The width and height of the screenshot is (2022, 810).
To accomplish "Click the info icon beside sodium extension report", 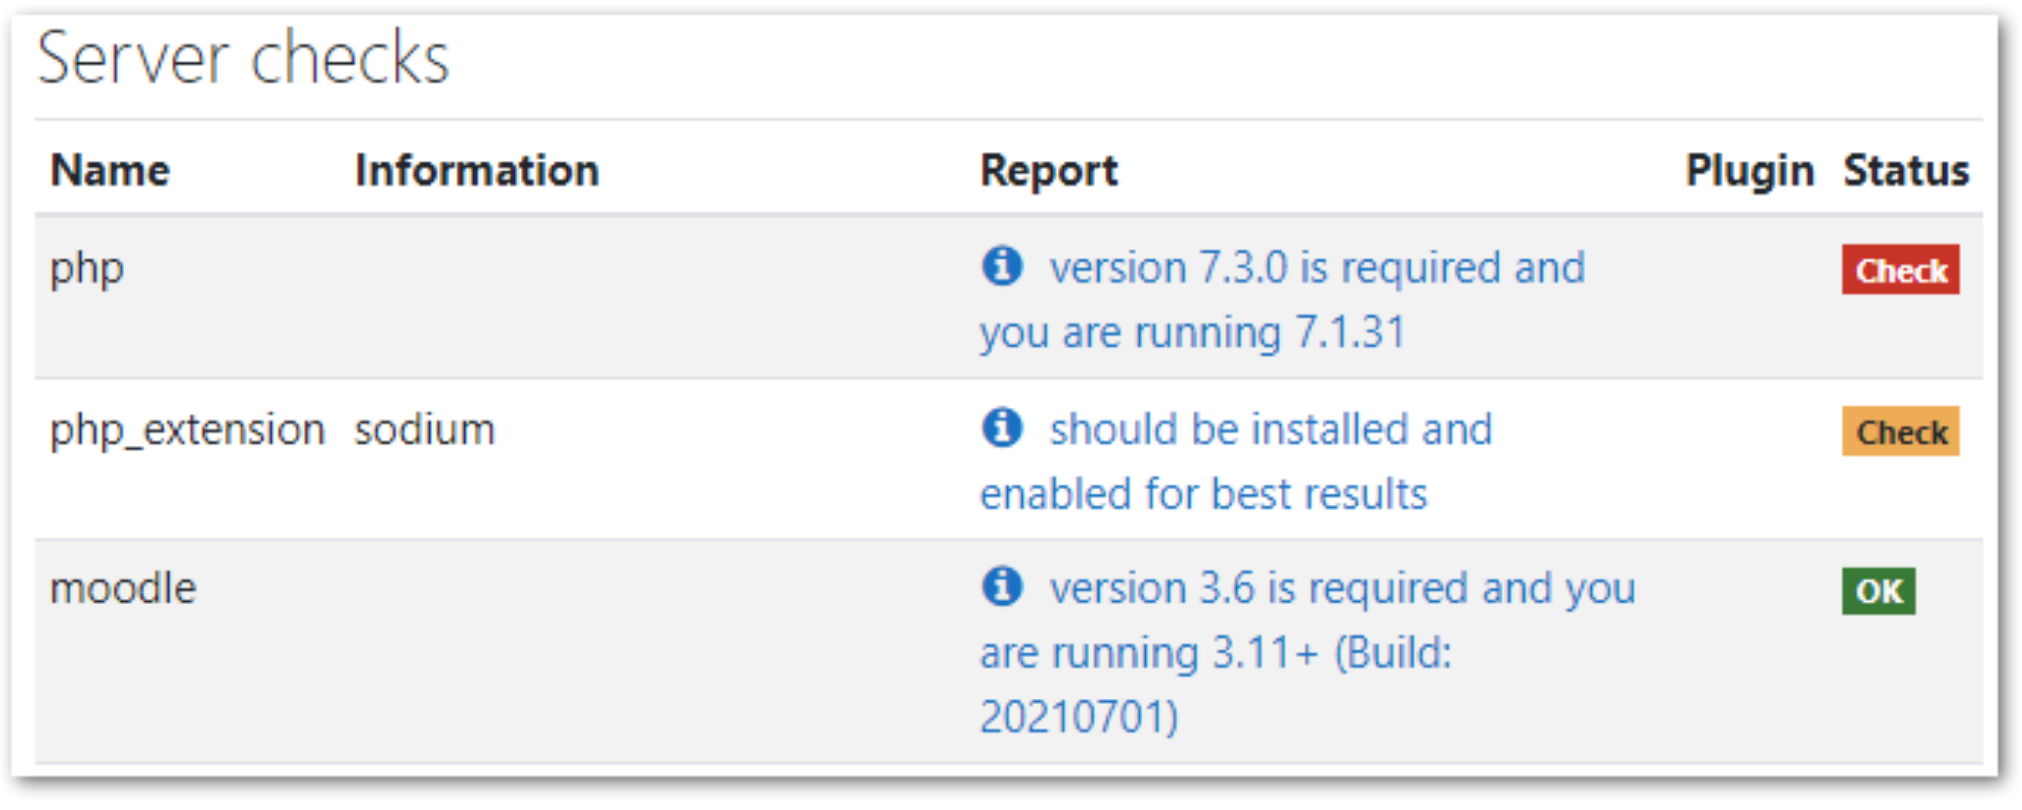I will (1002, 428).
